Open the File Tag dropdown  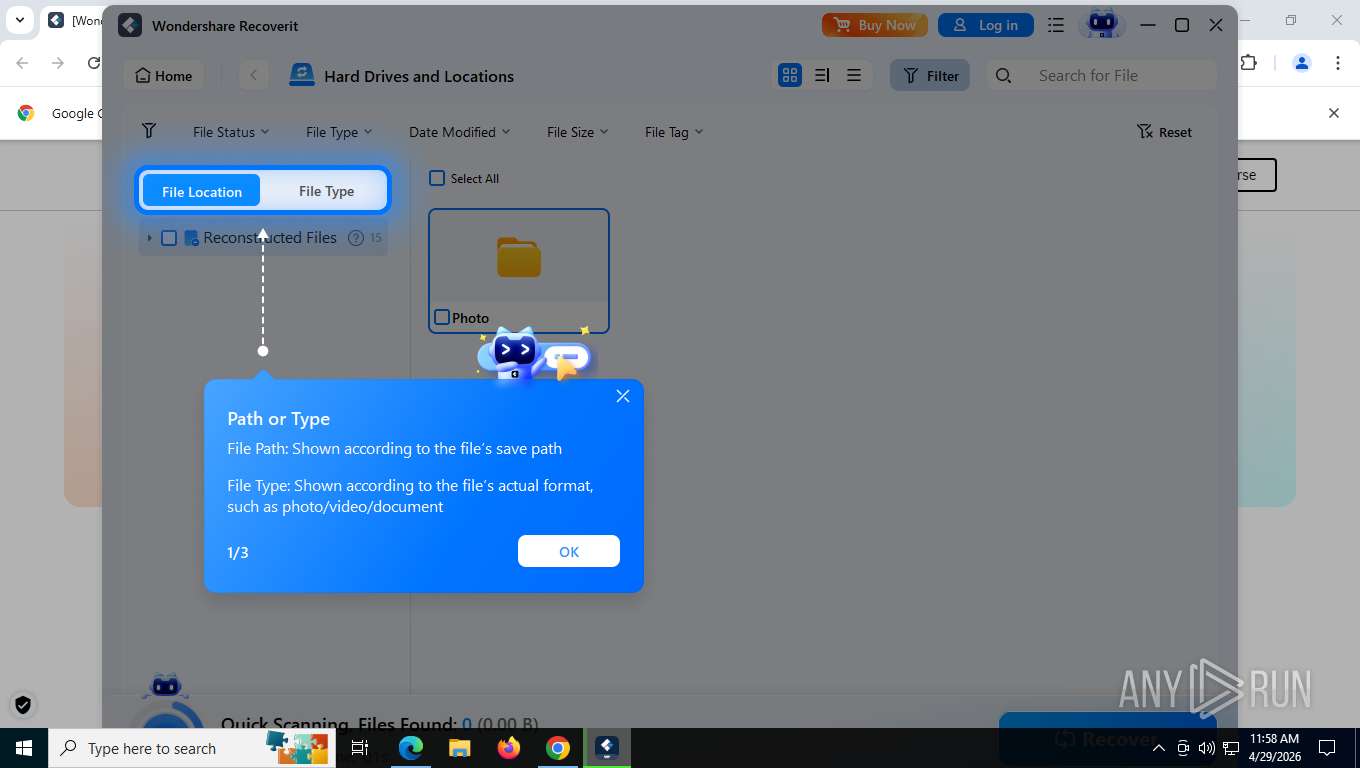673,132
